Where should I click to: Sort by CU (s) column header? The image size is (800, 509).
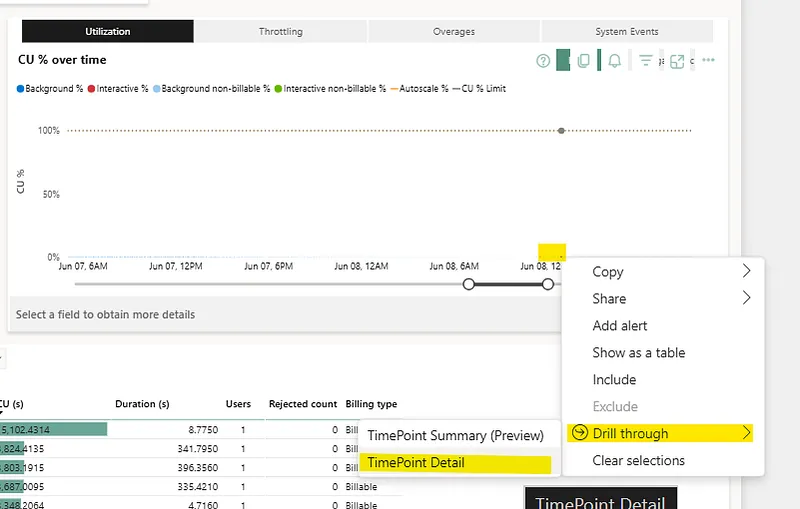(x=12, y=404)
